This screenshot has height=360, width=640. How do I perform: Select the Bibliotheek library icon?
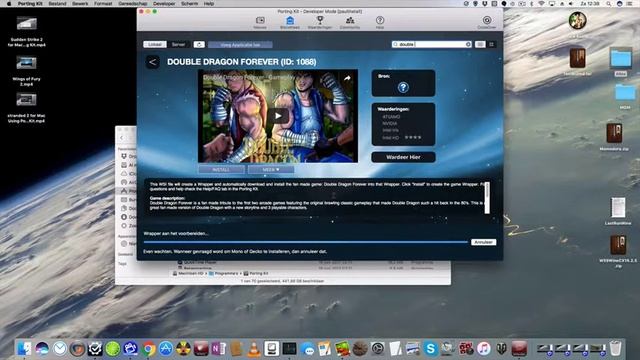tap(290, 22)
